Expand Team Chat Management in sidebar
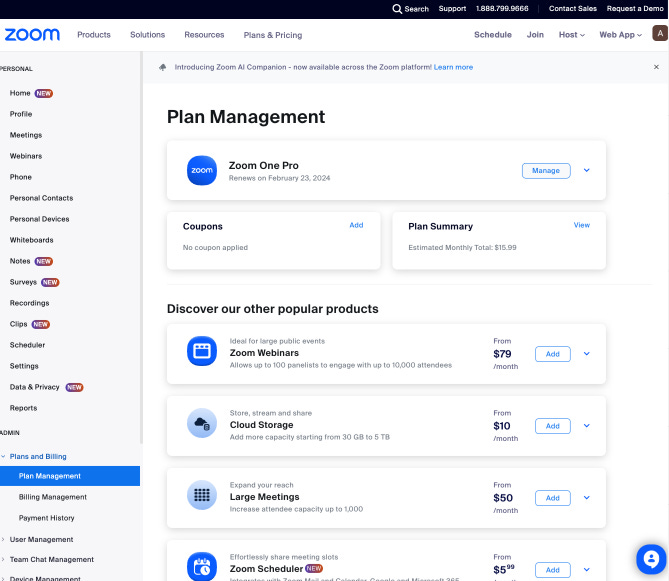 pos(3,560)
